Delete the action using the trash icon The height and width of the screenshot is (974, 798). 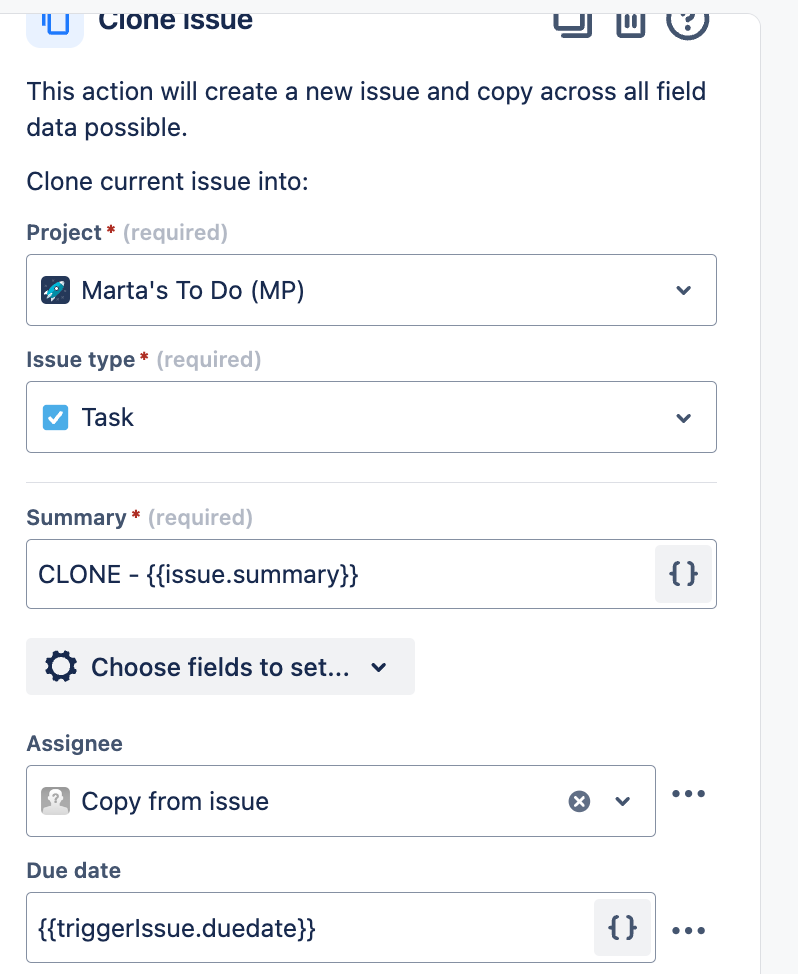click(x=630, y=20)
